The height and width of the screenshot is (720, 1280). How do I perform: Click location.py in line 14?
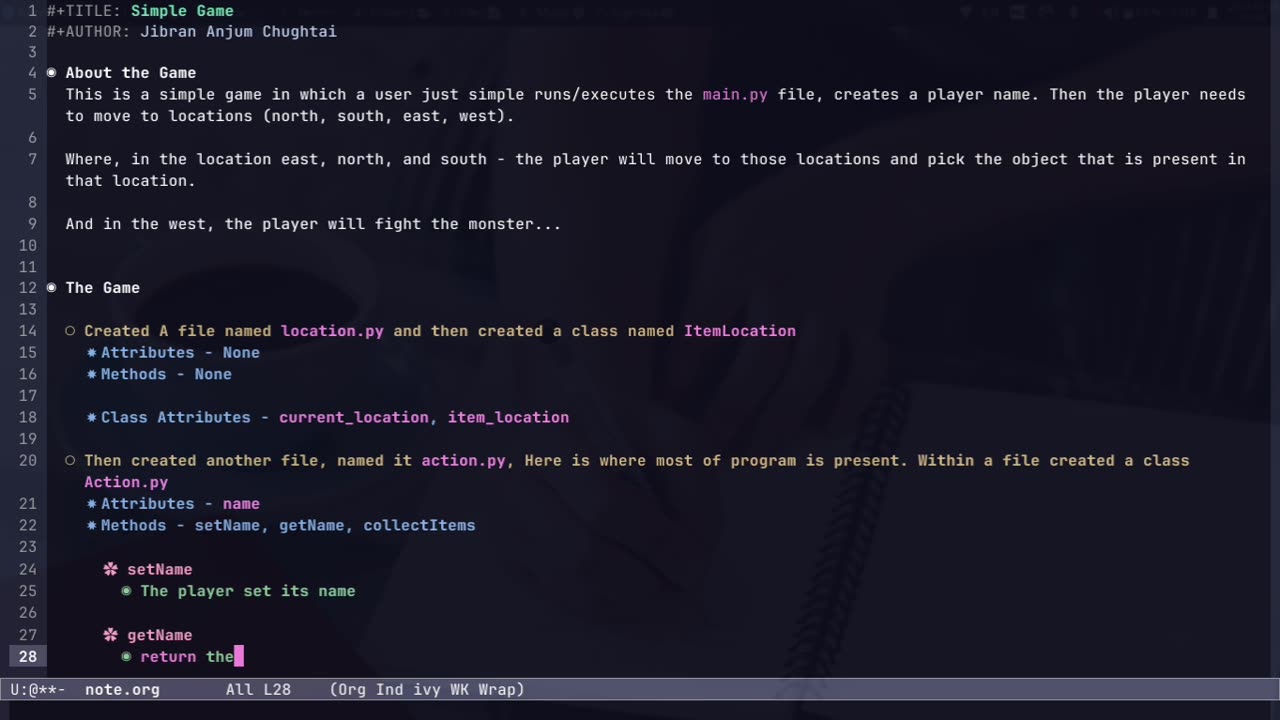pyautogui.click(x=332, y=331)
